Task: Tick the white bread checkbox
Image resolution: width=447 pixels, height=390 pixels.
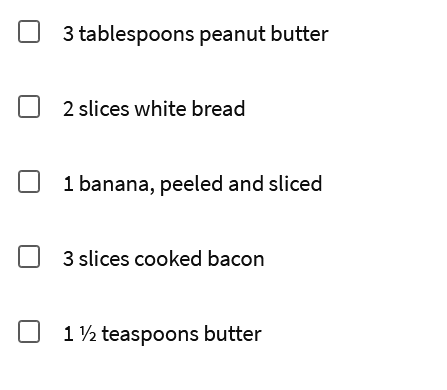Action: (x=29, y=107)
